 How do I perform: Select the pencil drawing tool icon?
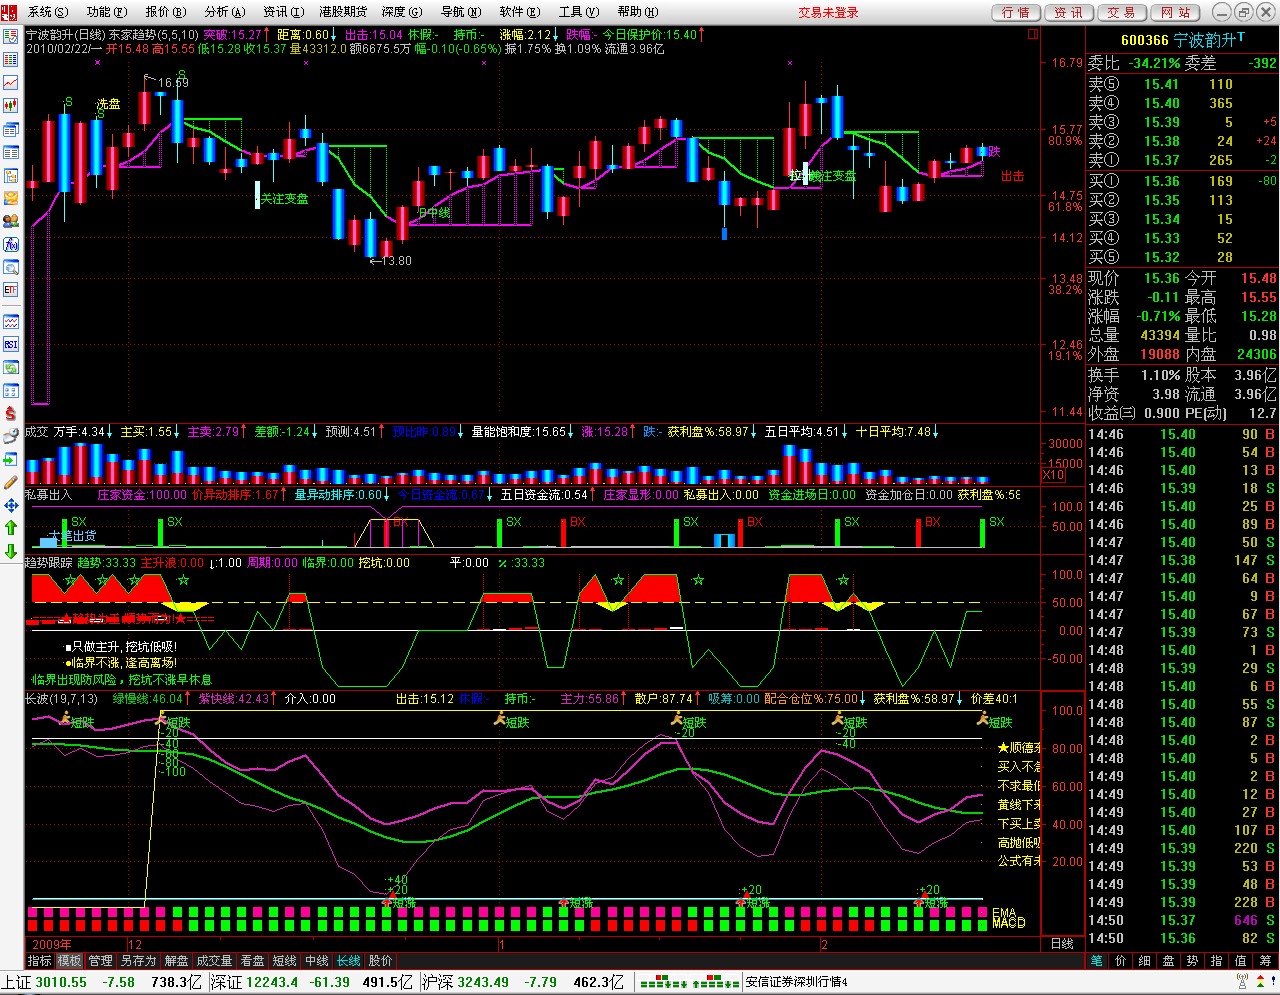pyautogui.click(x=11, y=482)
